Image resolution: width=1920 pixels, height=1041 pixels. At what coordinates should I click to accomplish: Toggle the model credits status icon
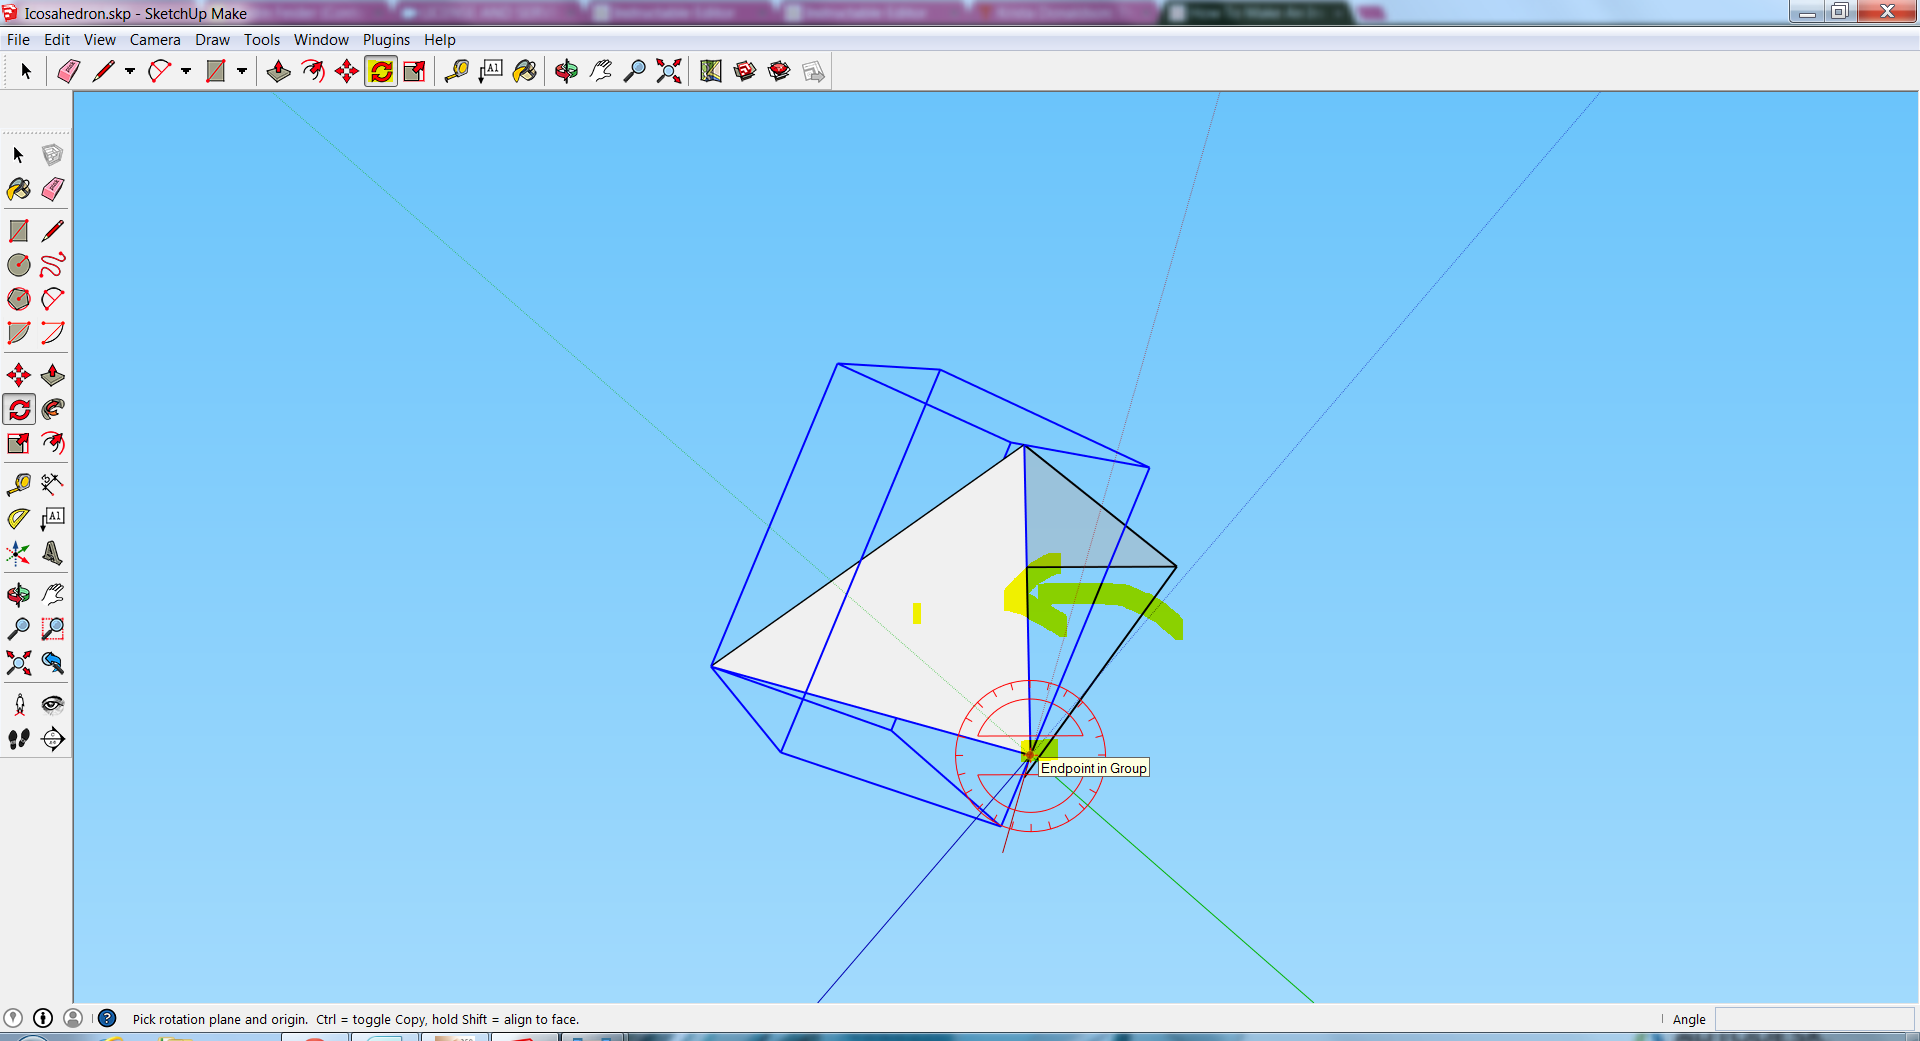coord(43,1018)
